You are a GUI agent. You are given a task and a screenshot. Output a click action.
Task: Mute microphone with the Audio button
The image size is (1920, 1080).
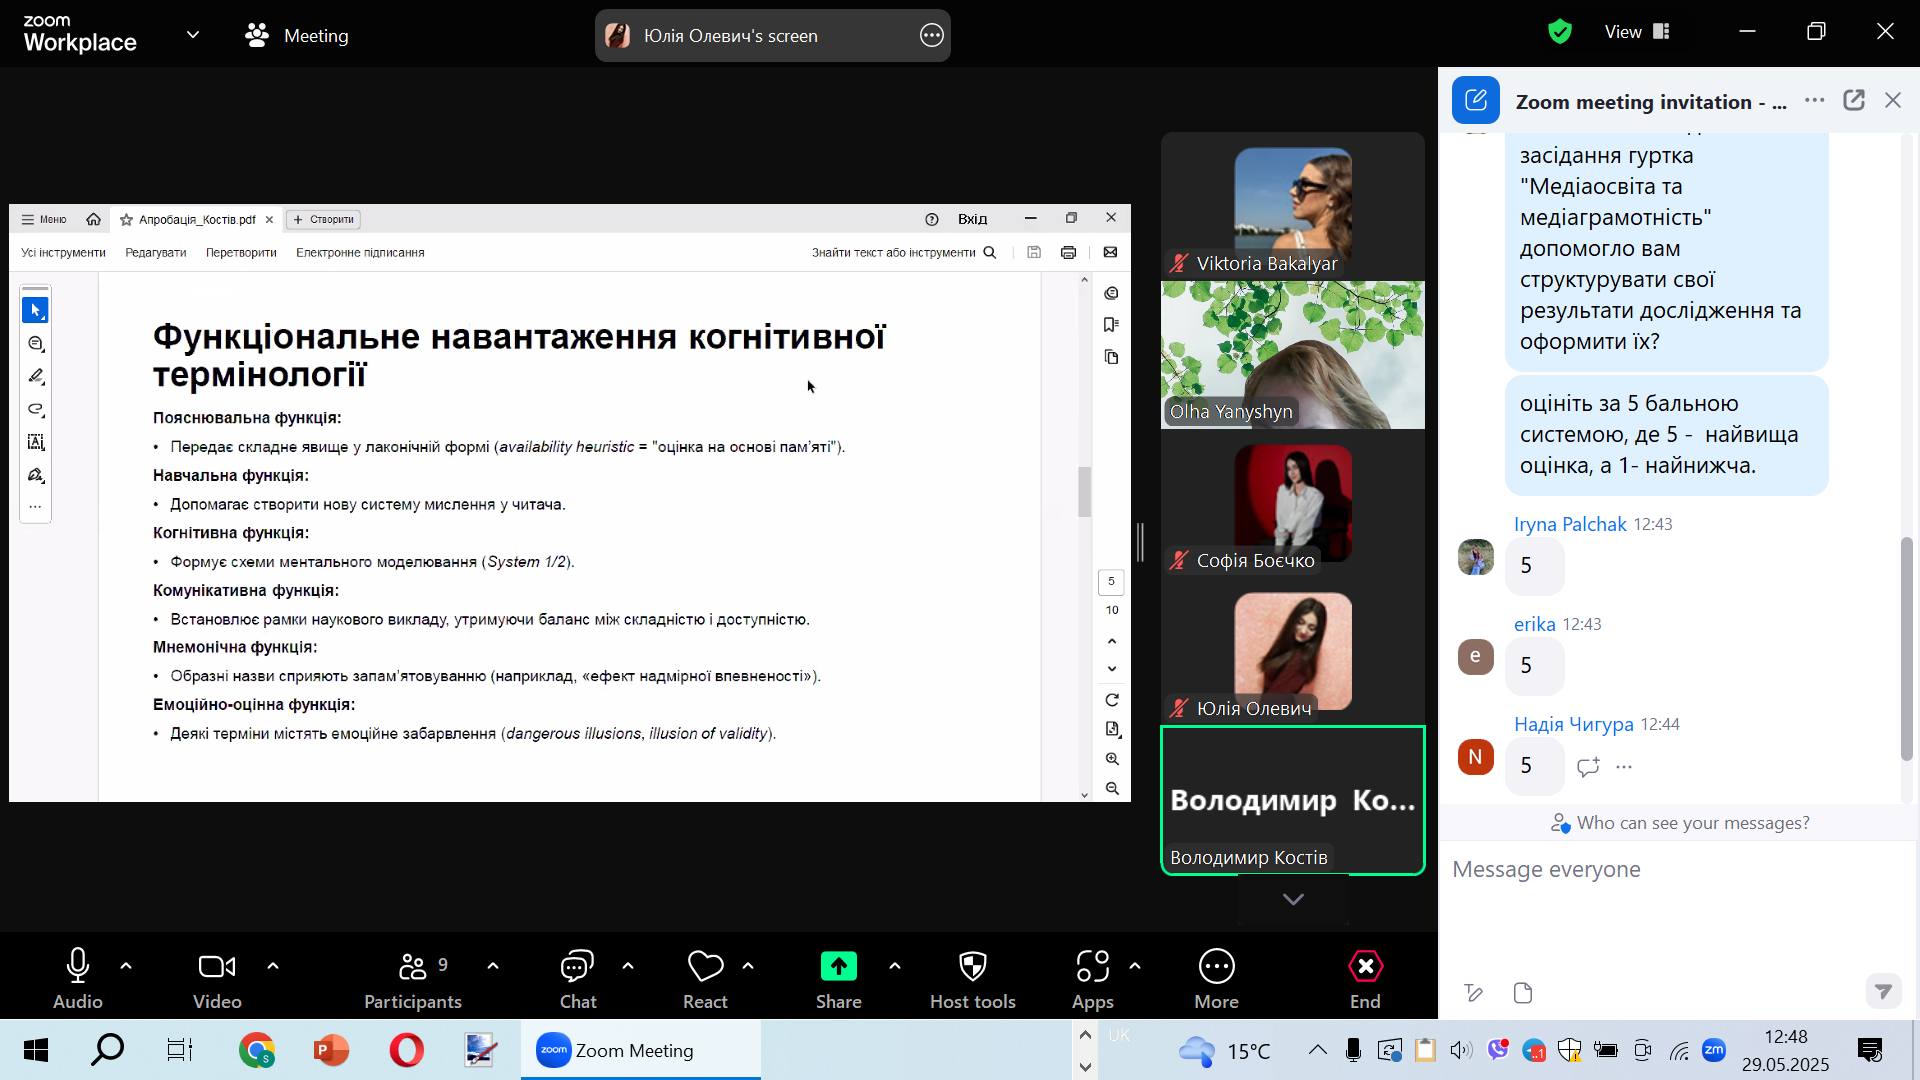[x=78, y=979]
